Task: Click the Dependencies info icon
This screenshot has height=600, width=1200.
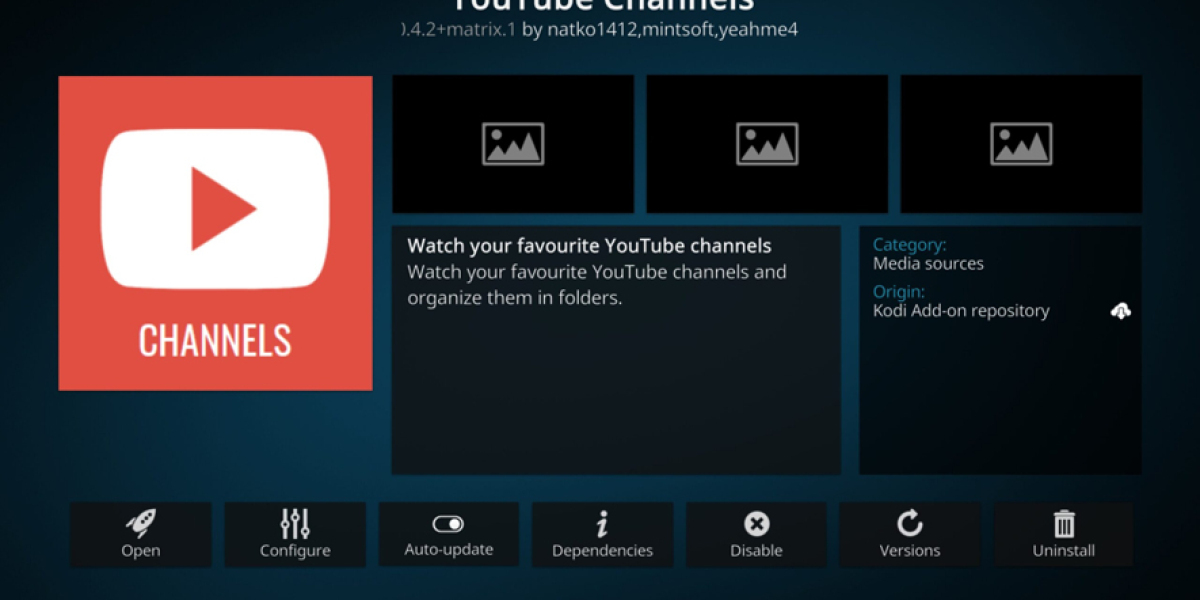Action: (x=602, y=523)
